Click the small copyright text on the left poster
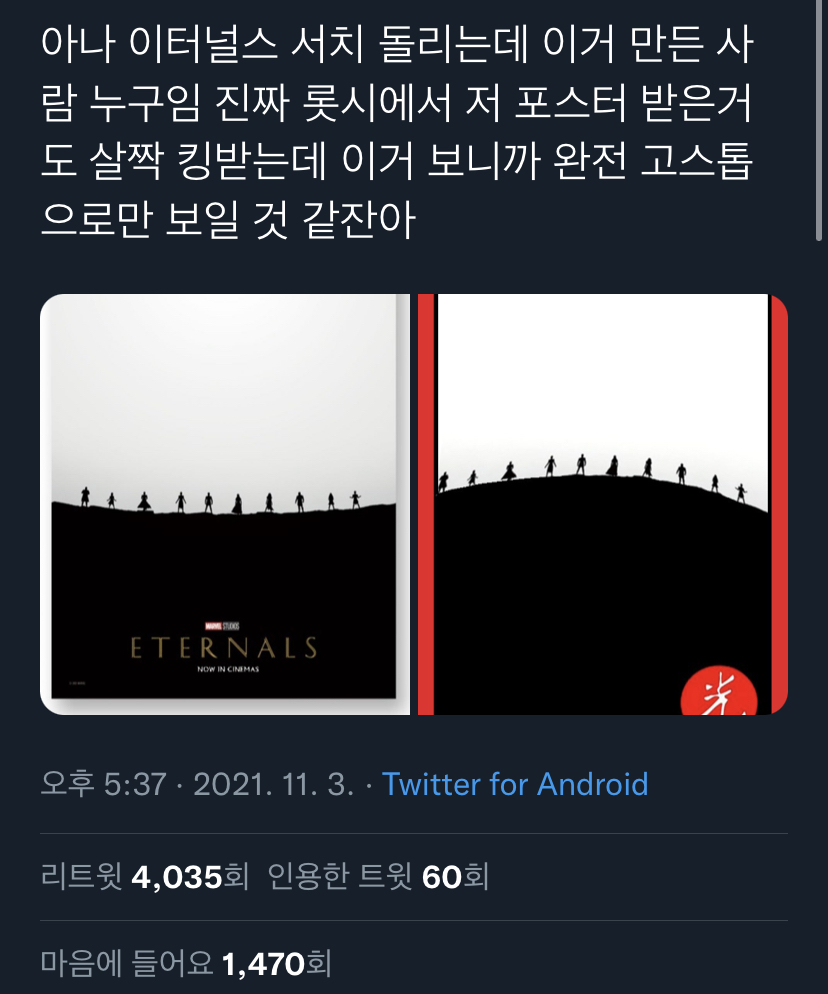Screen dimensions: 828x994 (77, 683)
